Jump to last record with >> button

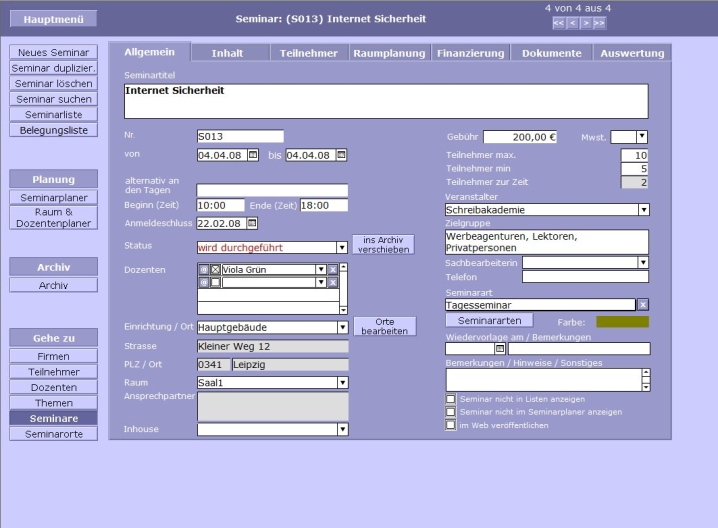[x=599, y=23]
